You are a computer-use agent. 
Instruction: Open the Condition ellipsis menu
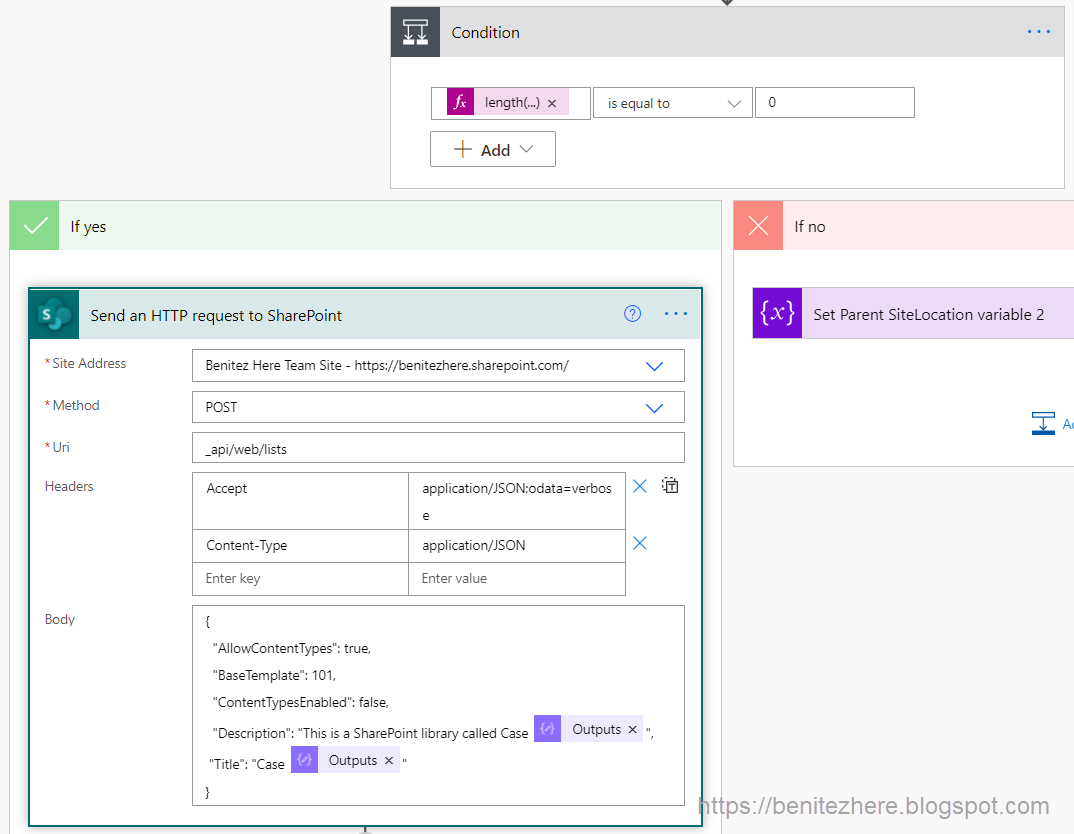pyautogui.click(x=1038, y=31)
